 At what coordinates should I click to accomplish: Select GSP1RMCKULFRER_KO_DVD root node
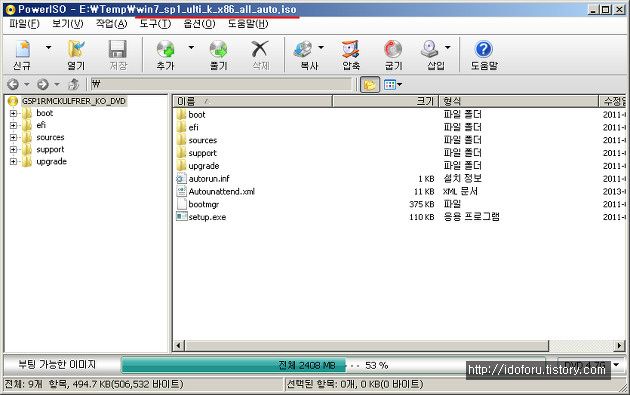click(74, 101)
